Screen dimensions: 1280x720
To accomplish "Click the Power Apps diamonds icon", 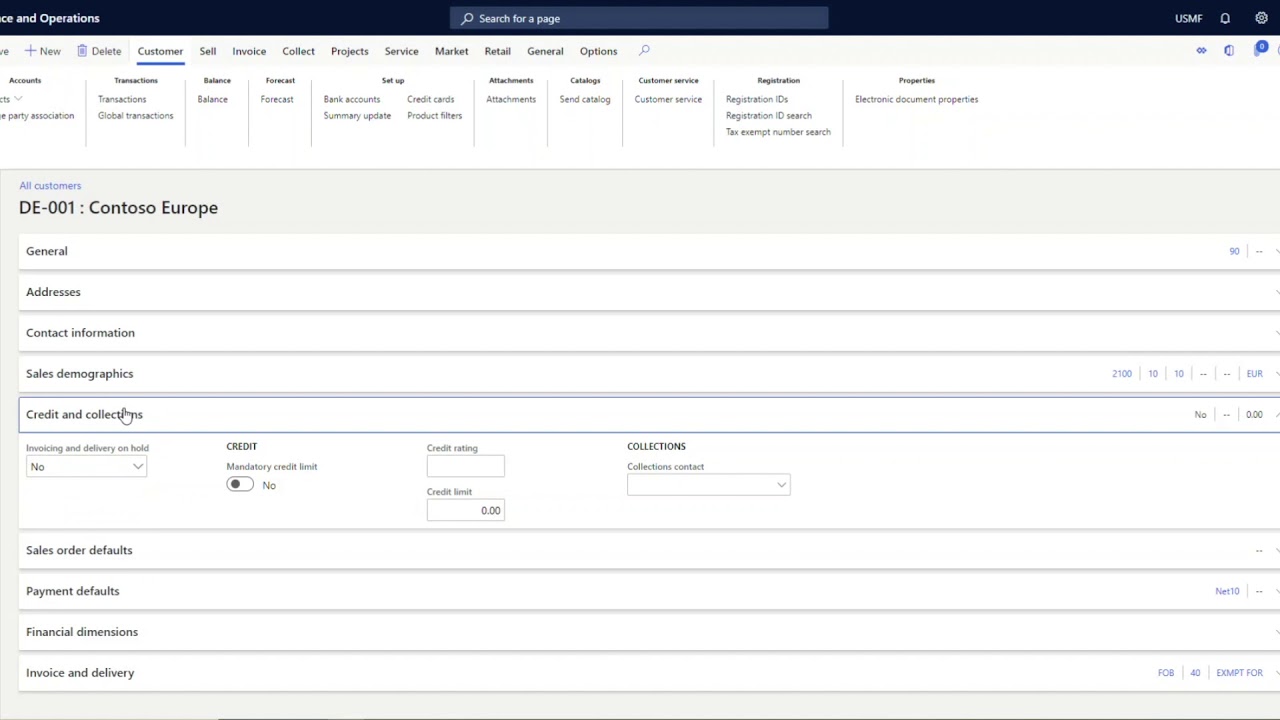I will coord(1201,51).
